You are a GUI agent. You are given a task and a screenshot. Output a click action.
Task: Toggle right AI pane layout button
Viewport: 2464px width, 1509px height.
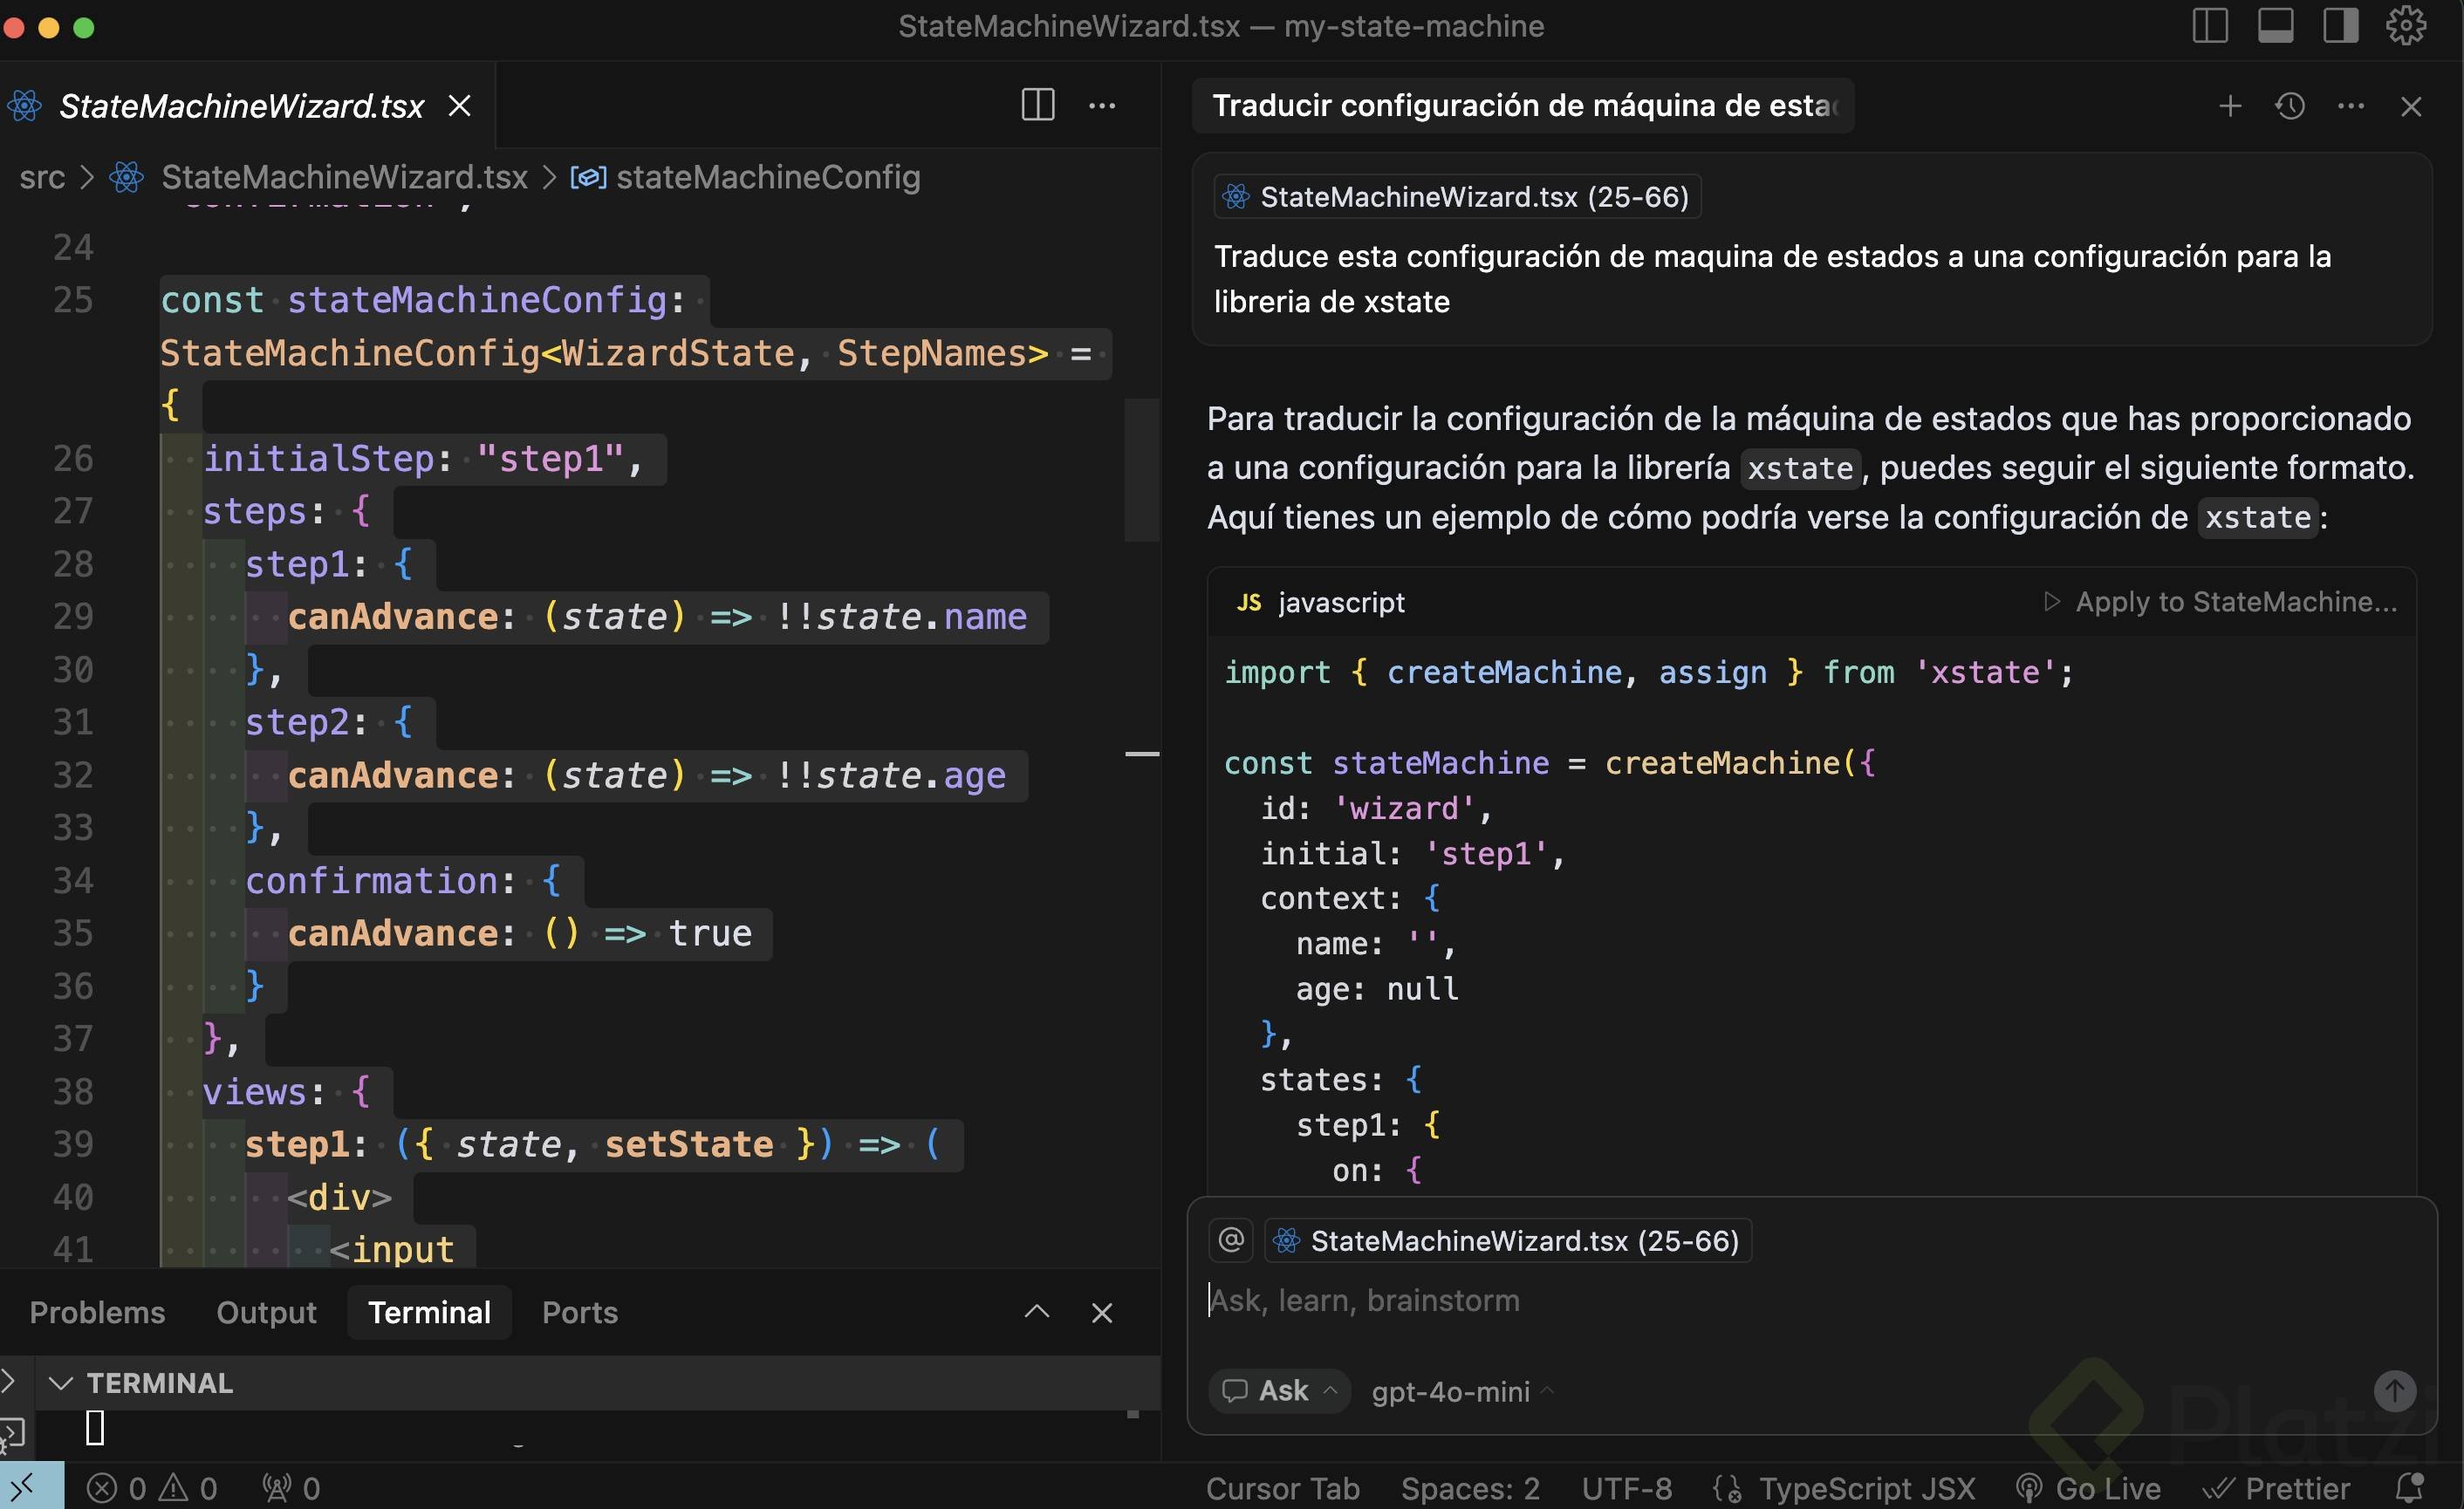(x=2340, y=26)
